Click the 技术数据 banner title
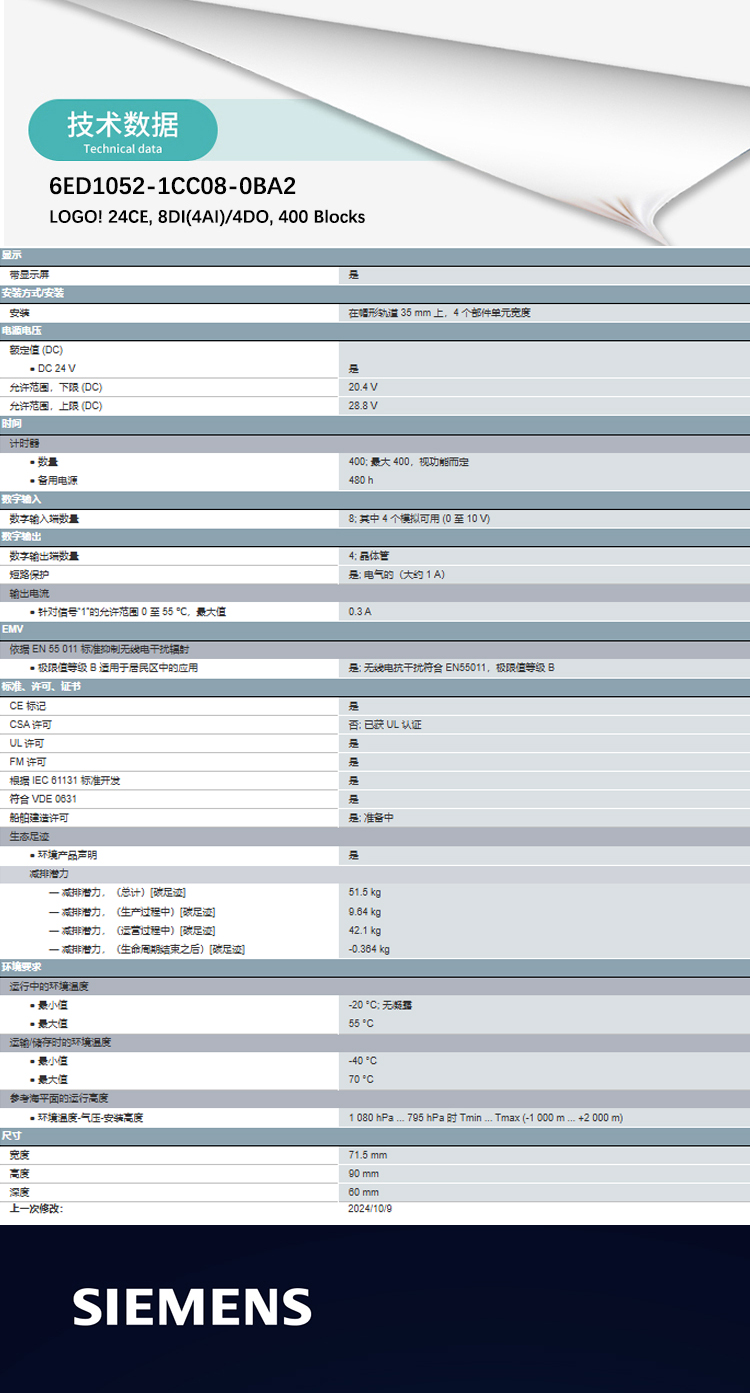The height and width of the screenshot is (1393, 750). [123, 124]
